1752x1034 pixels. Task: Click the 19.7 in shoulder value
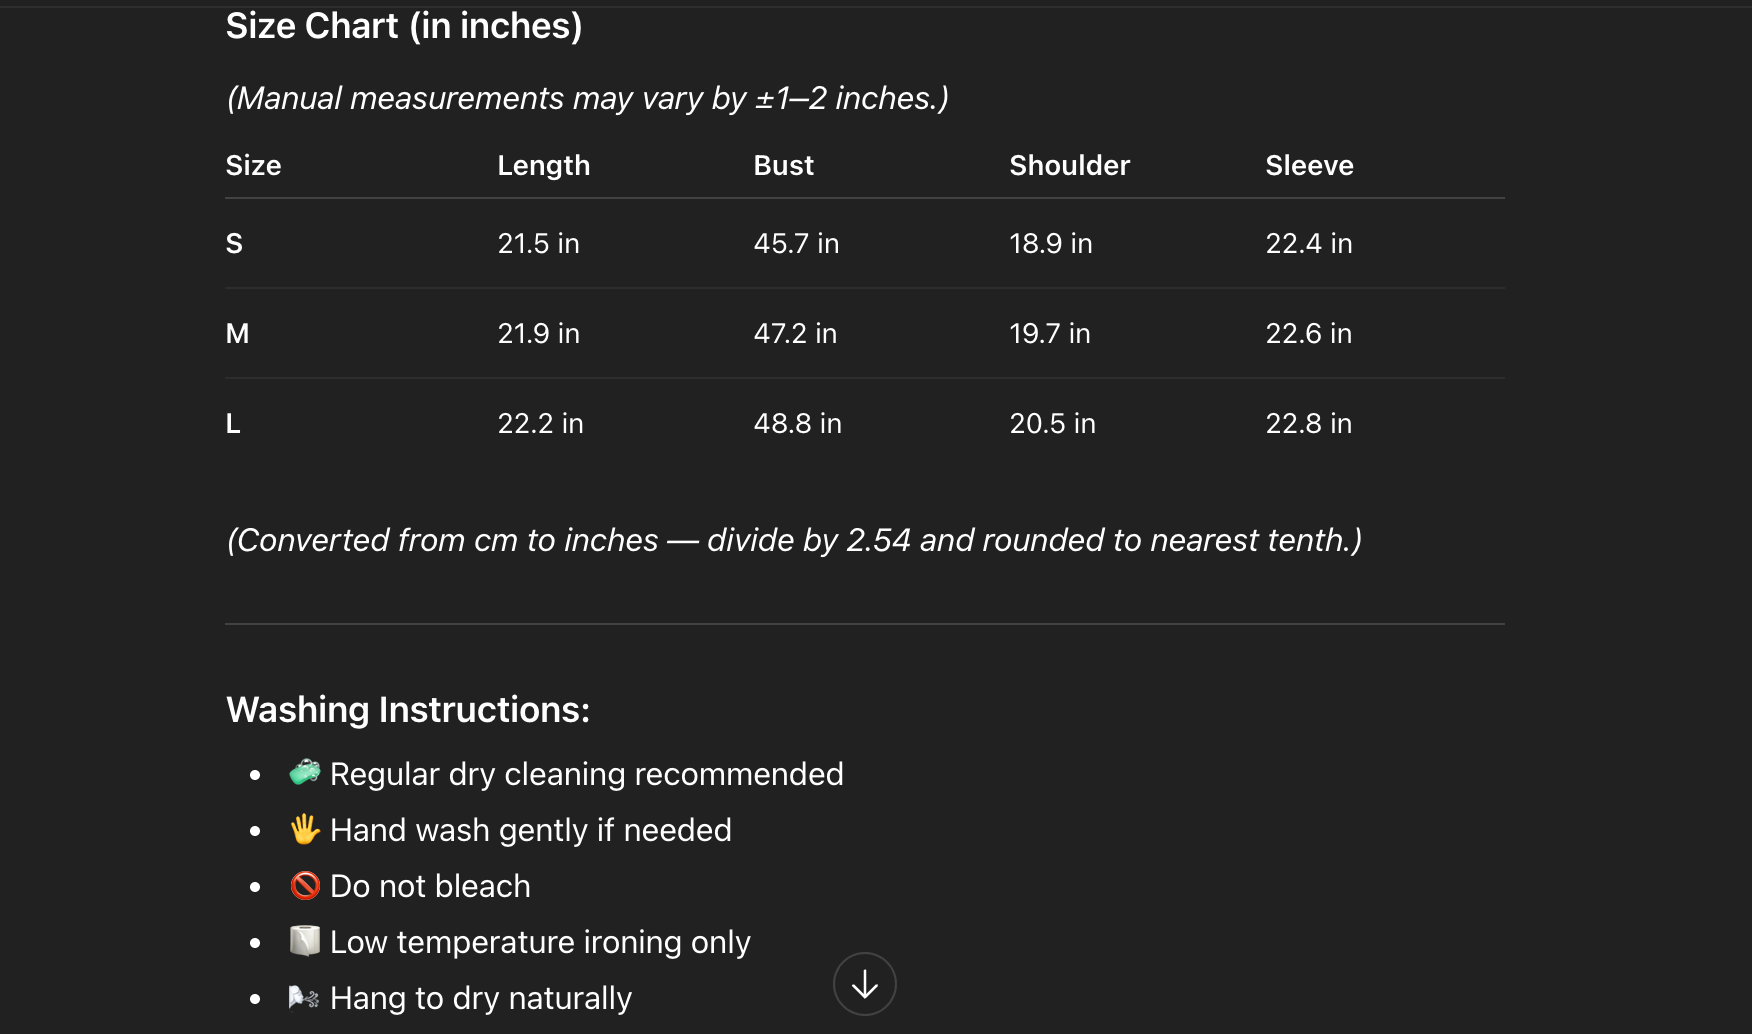coord(1049,333)
